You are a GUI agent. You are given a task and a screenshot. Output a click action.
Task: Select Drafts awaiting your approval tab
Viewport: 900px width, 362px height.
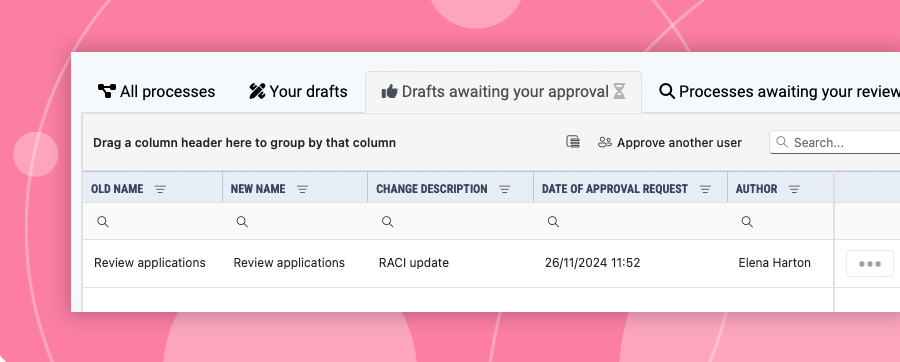pos(503,92)
